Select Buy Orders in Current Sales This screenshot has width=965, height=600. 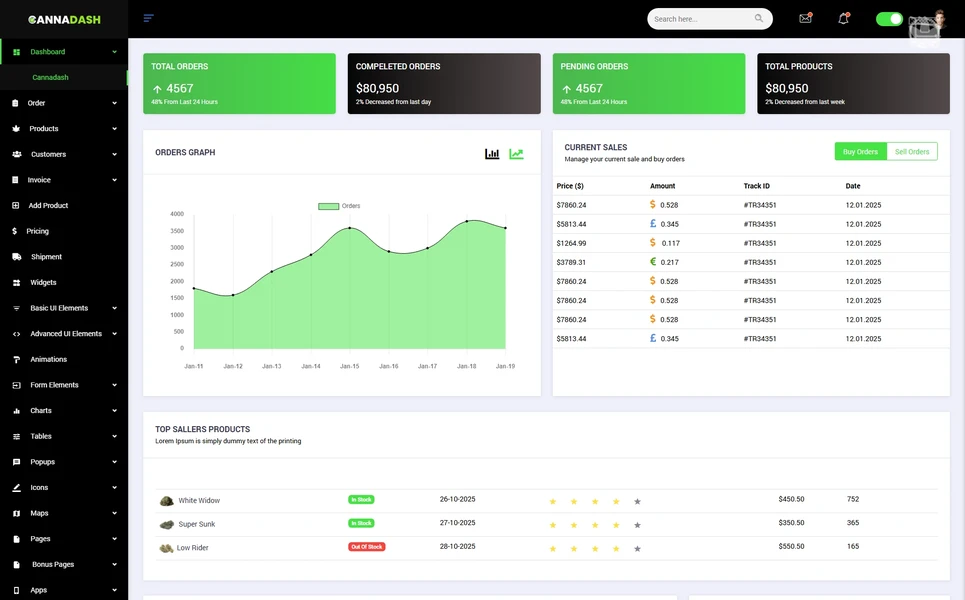(860, 151)
